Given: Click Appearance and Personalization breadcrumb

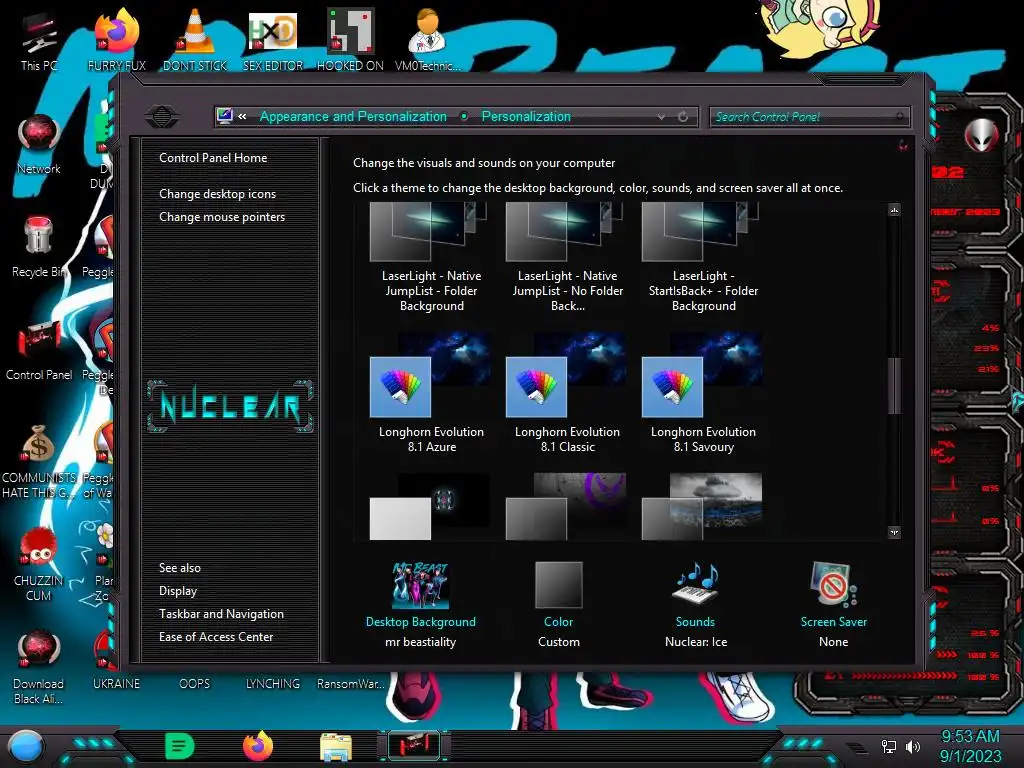Looking at the screenshot, I should click(x=353, y=116).
